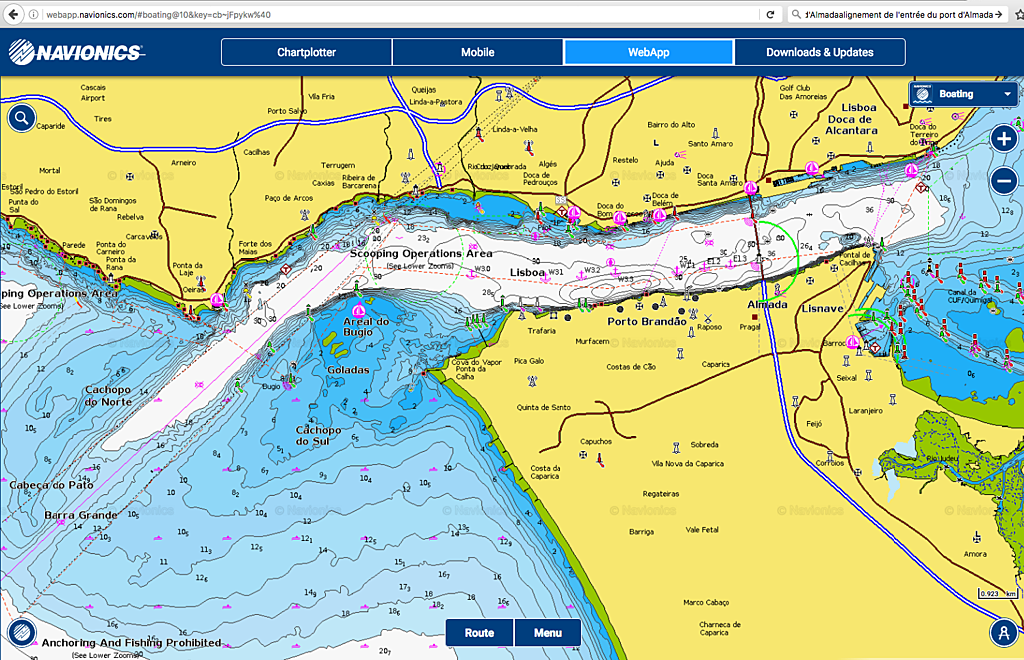Open the Menu button

click(547, 633)
